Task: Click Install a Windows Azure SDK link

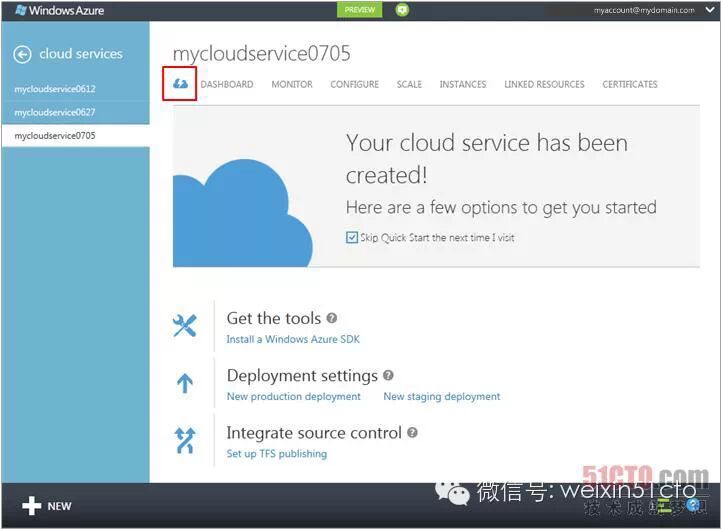Action: coord(293,339)
